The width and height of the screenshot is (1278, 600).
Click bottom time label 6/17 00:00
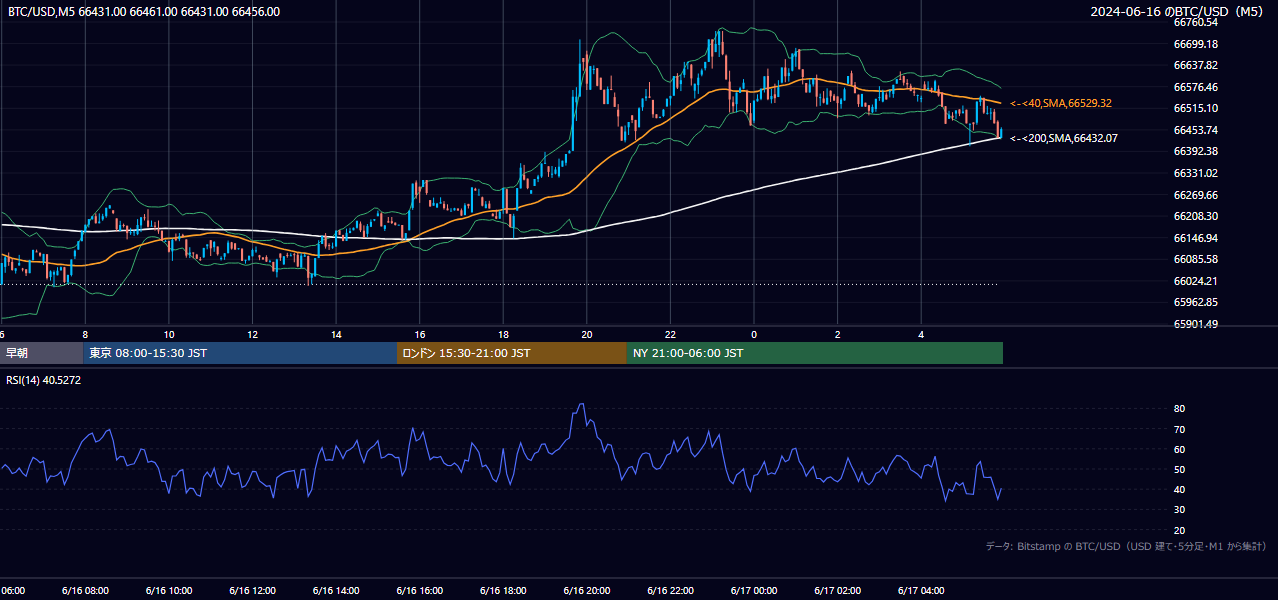click(x=754, y=591)
